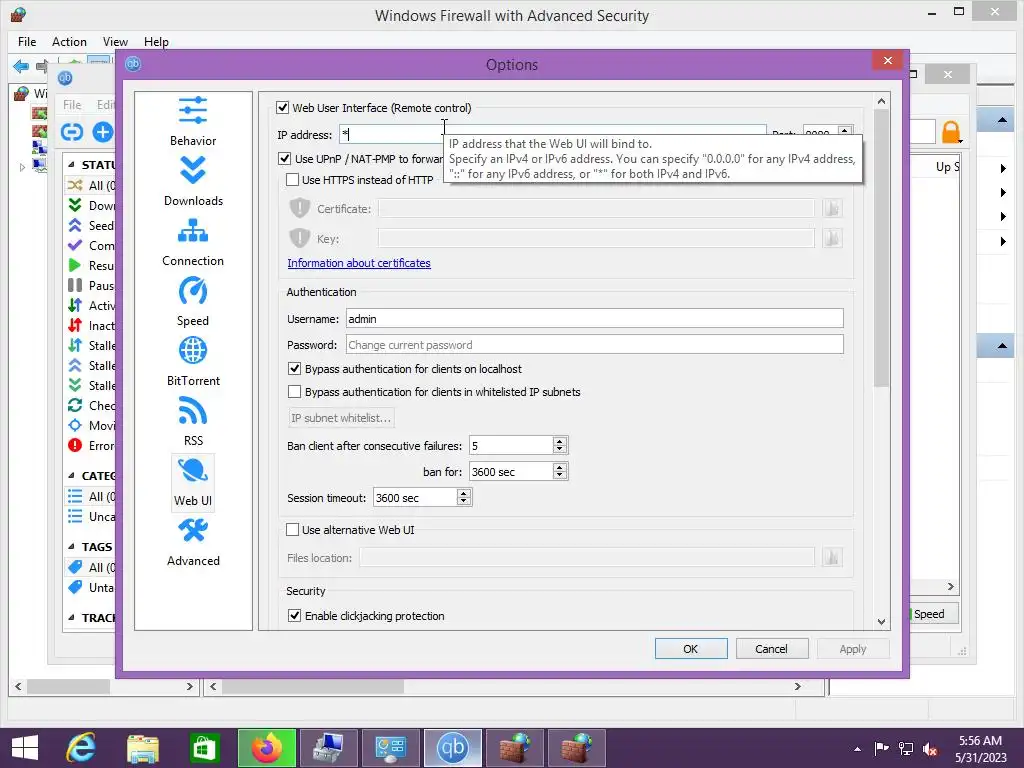Toggle Bypass authentication for clients on localhost
Image resolution: width=1024 pixels, height=768 pixels.
[x=295, y=369]
